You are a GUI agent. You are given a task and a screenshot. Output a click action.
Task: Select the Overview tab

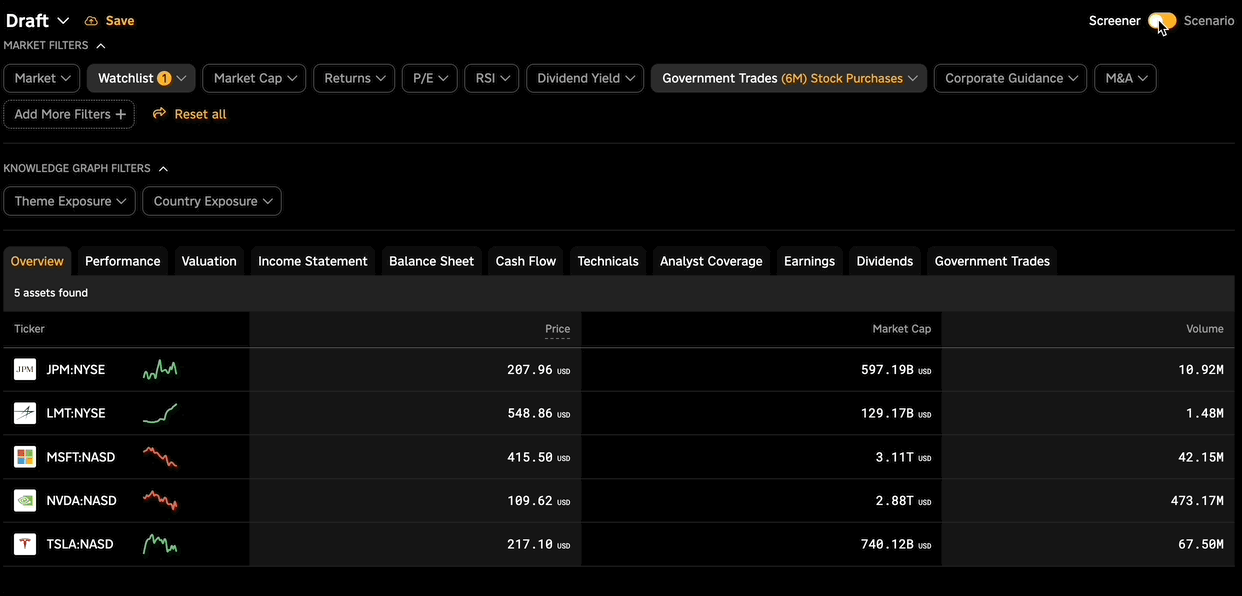click(37, 261)
